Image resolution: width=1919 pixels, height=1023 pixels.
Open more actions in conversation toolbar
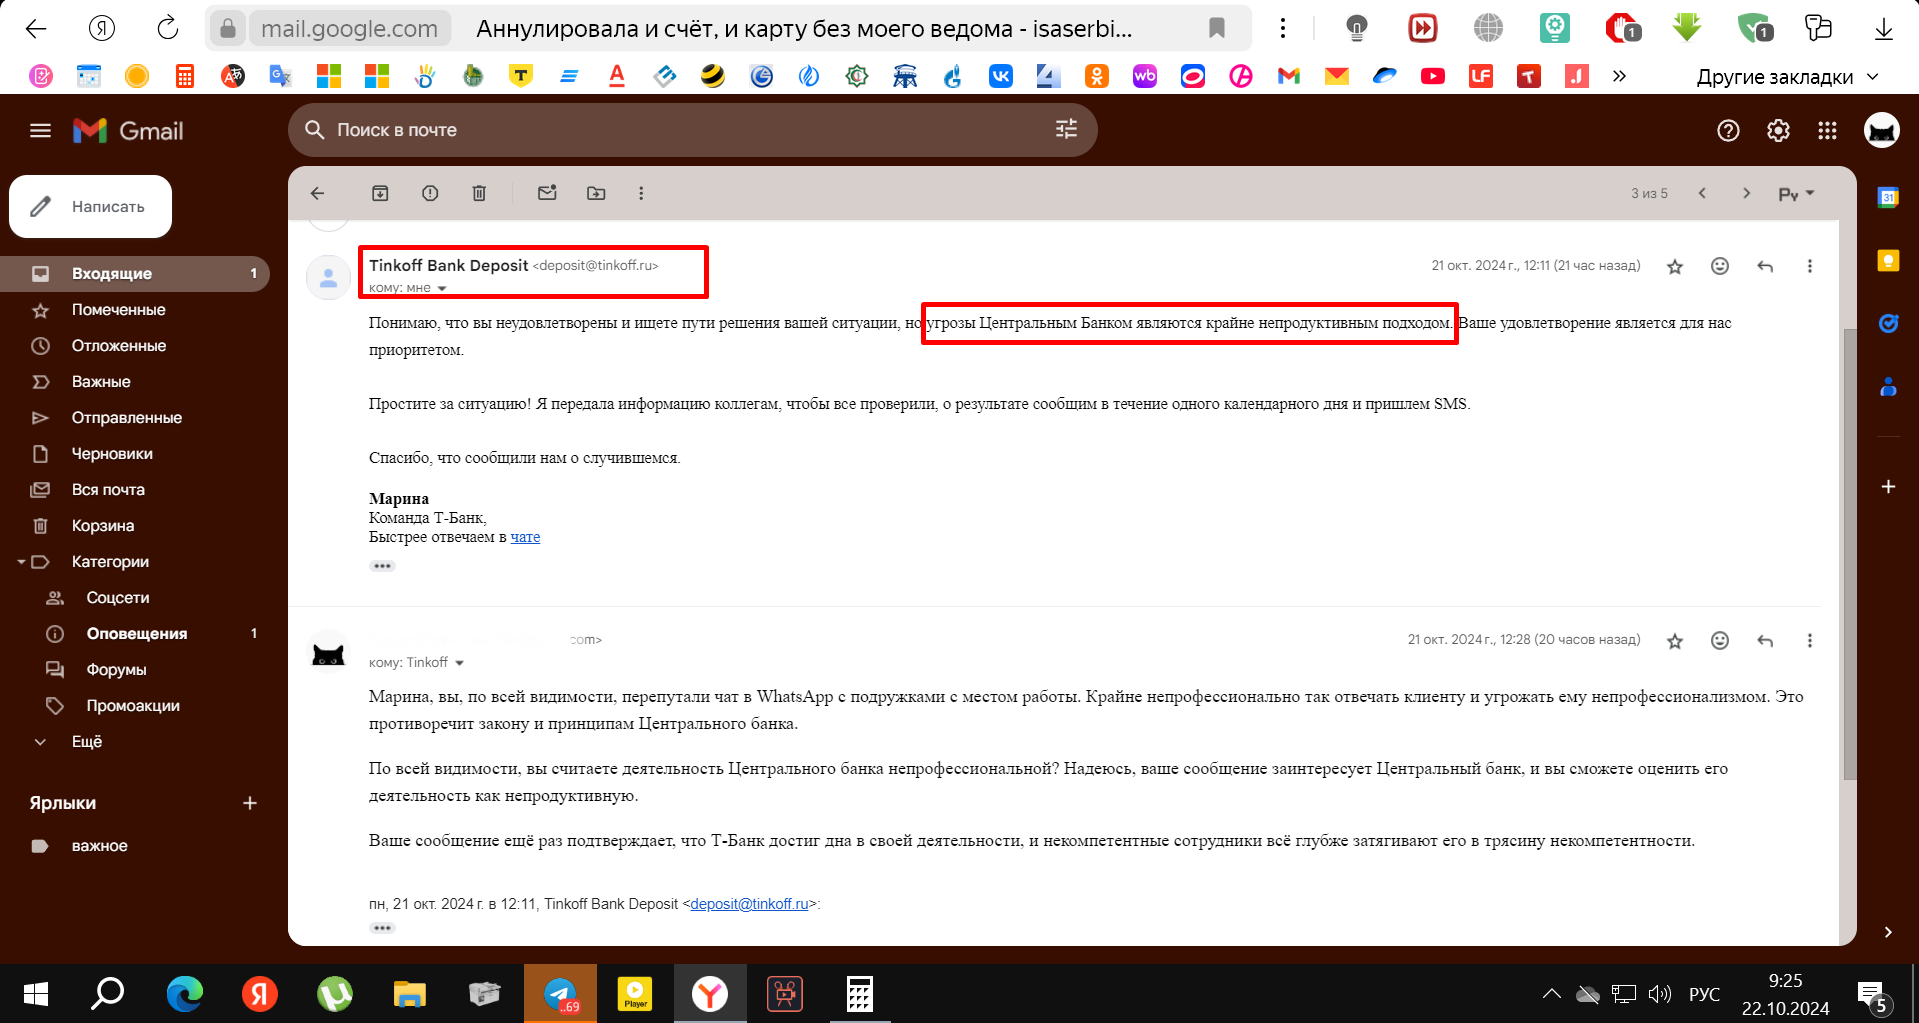click(641, 193)
